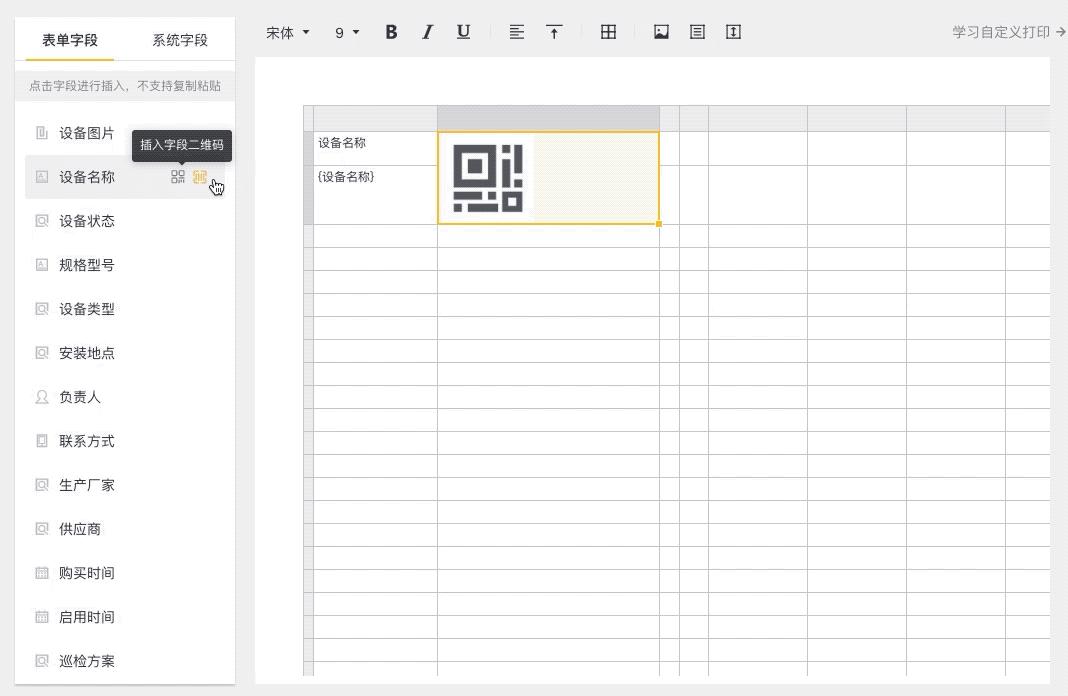Click the vertical top align icon
The width and height of the screenshot is (1068, 696).
click(554, 32)
